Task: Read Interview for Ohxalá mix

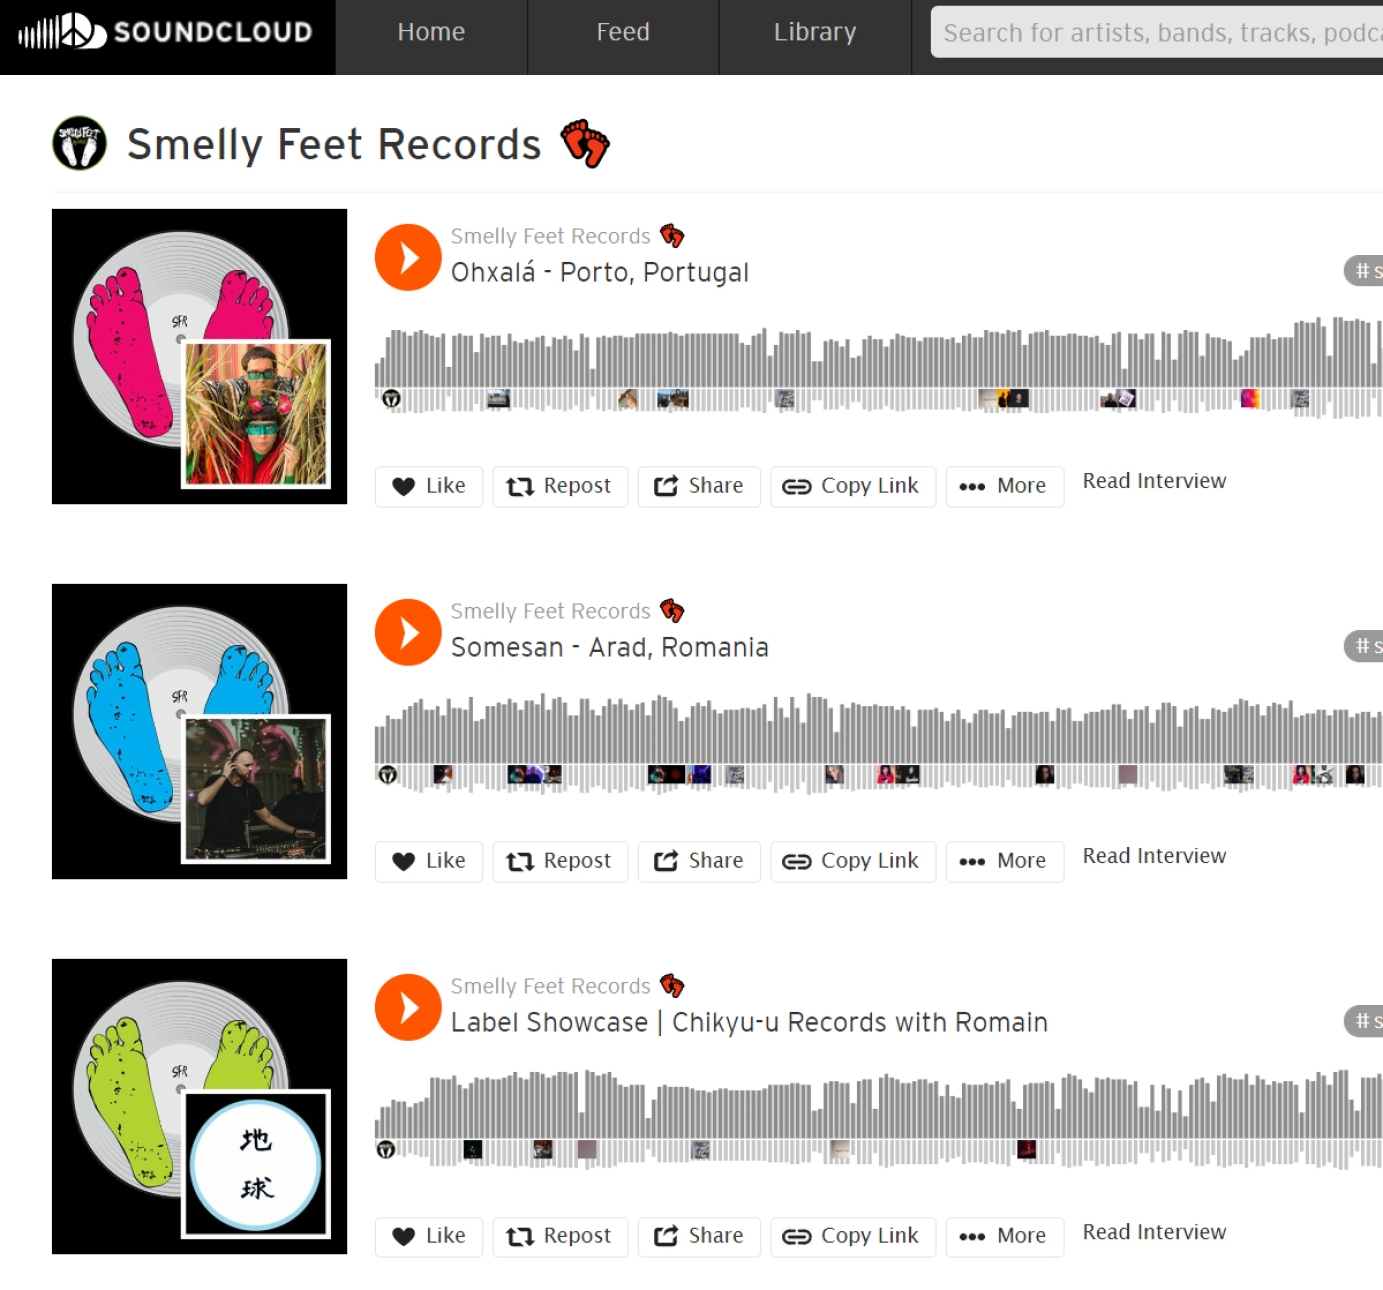Action: point(1154,481)
